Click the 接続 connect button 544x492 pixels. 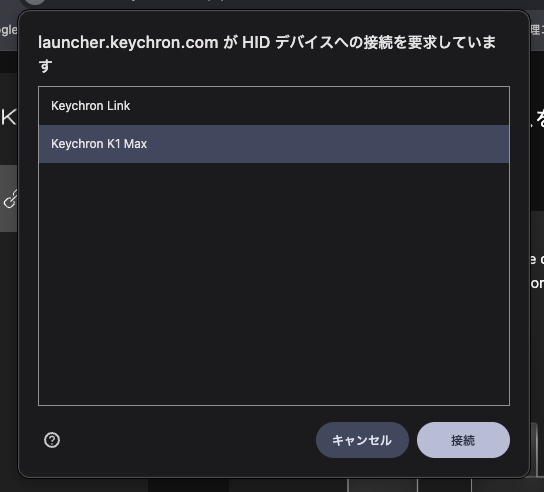coord(463,440)
